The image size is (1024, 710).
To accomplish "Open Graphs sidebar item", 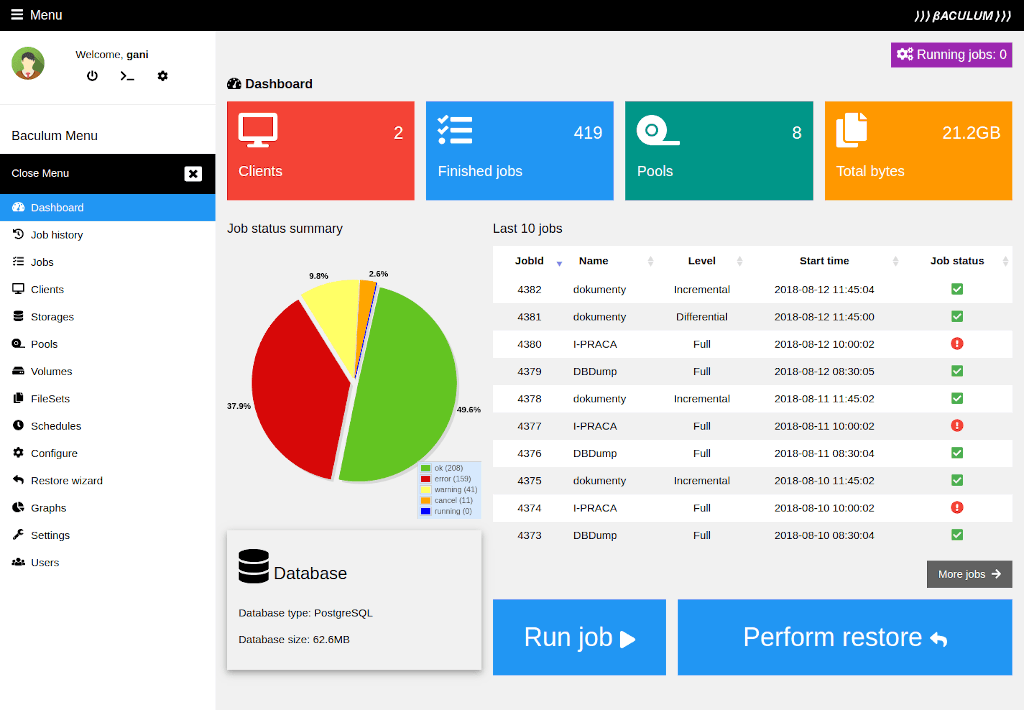I will pyautogui.click(x=108, y=508).
